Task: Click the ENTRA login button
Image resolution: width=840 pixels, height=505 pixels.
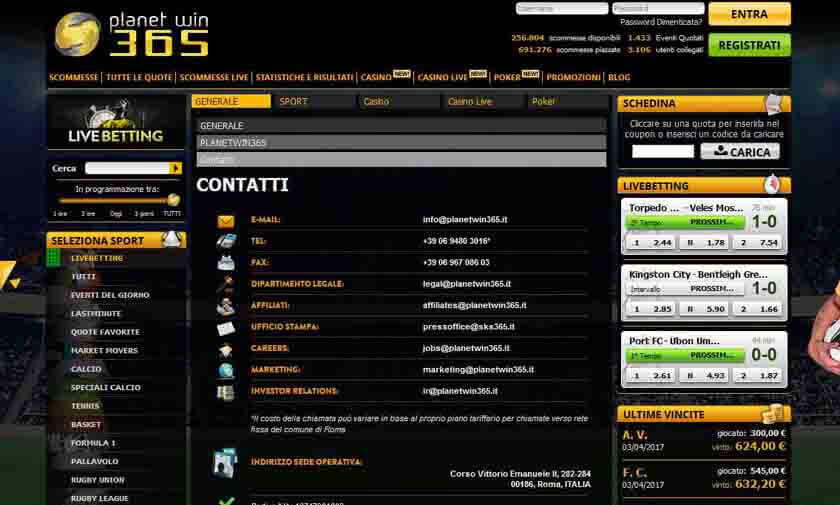Action: [749, 14]
